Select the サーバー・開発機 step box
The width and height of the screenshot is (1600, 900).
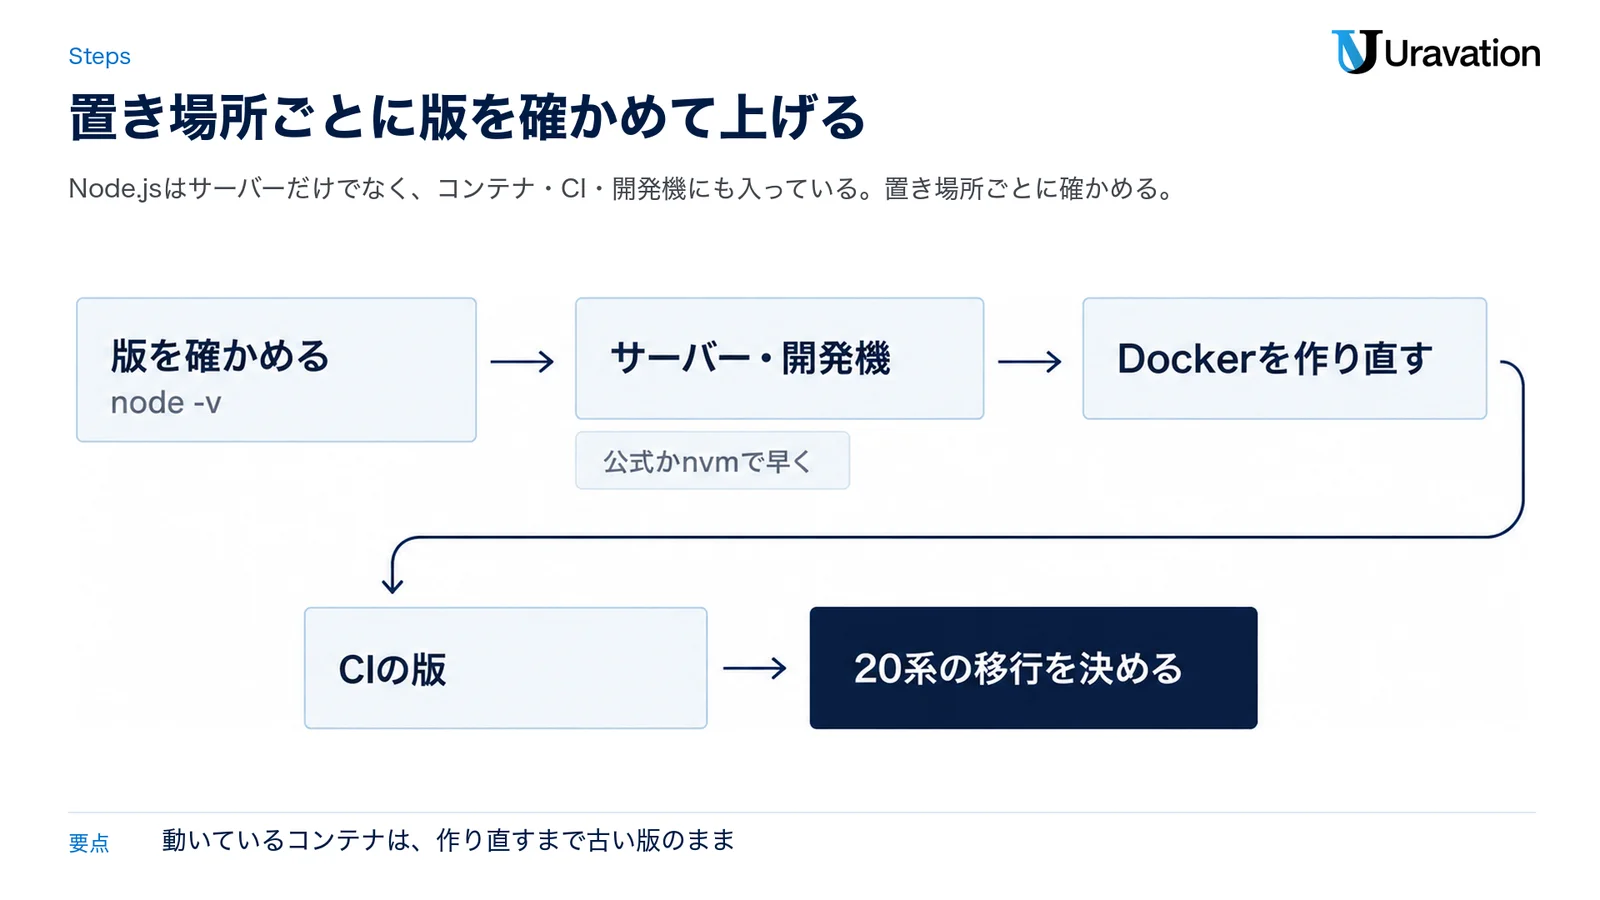pos(779,358)
